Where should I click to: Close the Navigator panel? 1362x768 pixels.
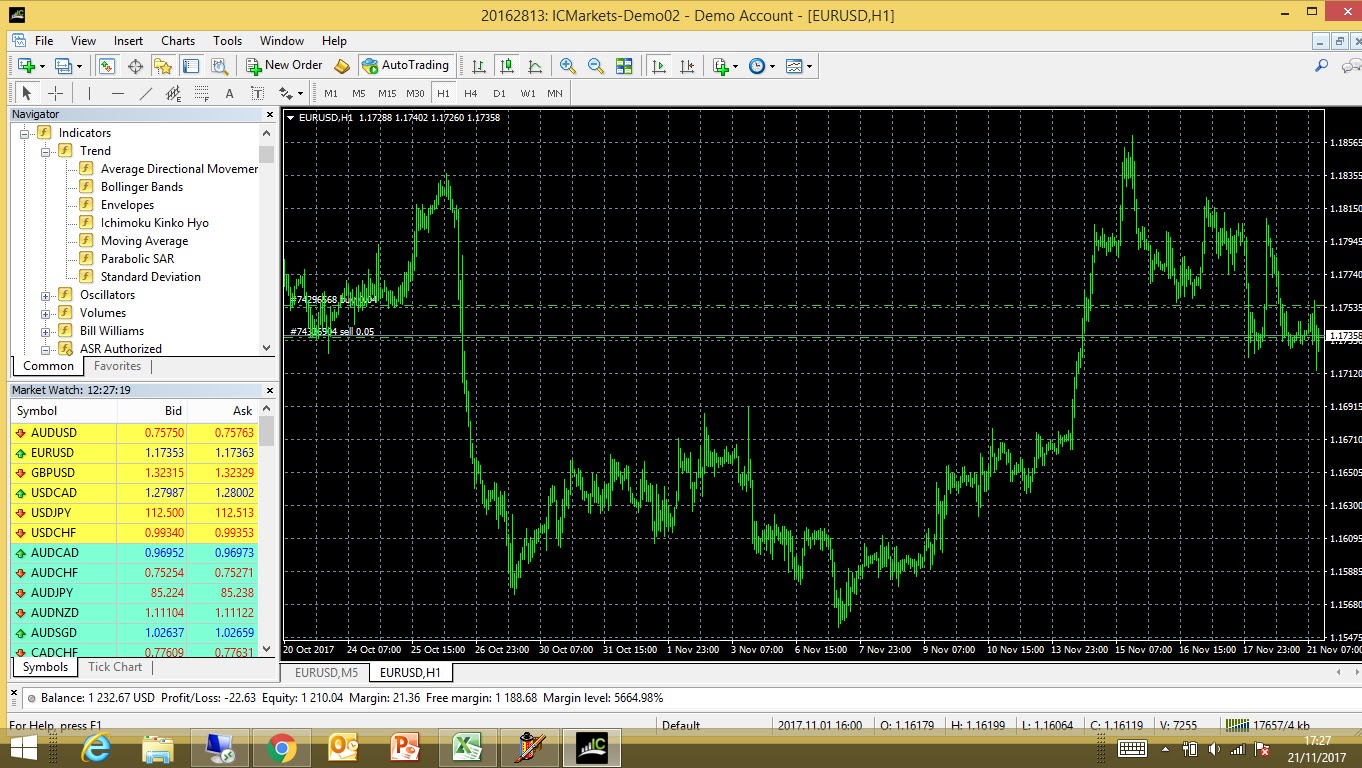(268, 115)
